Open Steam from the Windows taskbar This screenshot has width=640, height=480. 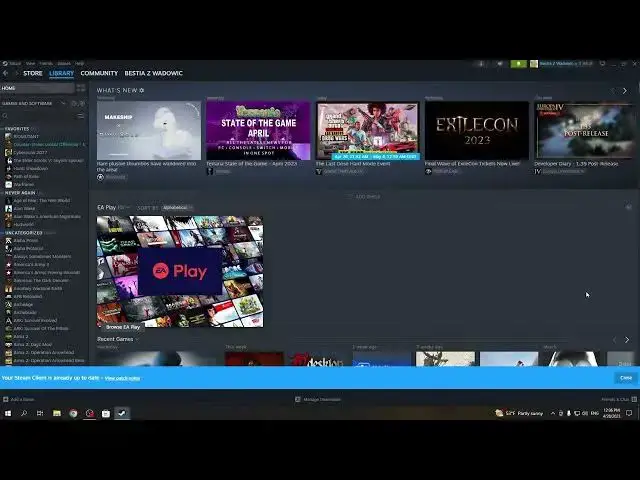(x=122, y=413)
